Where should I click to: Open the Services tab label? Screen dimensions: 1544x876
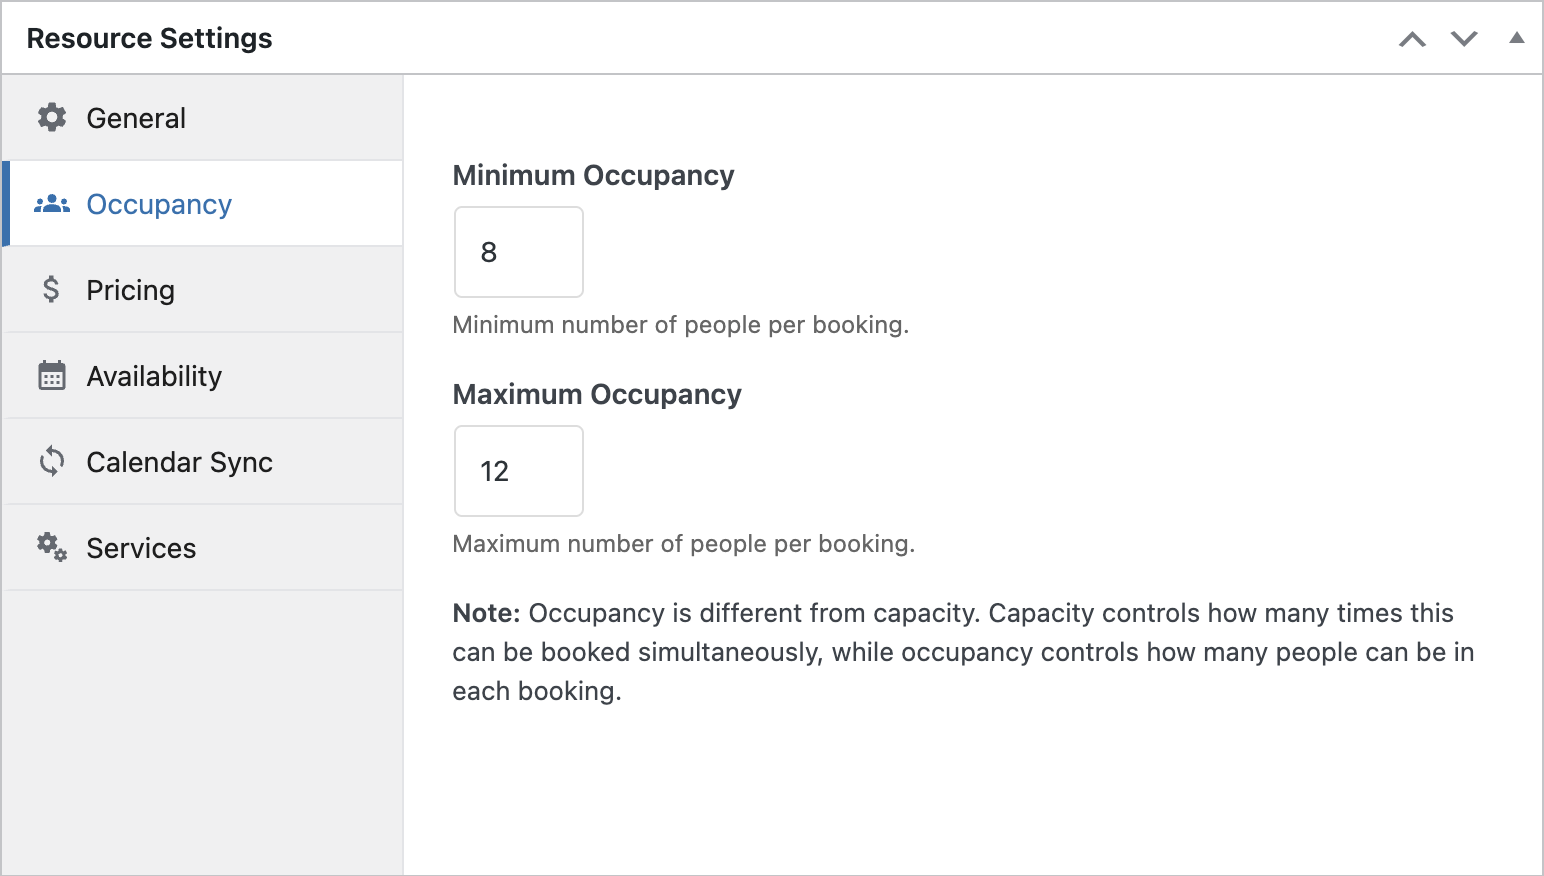click(141, 548)
